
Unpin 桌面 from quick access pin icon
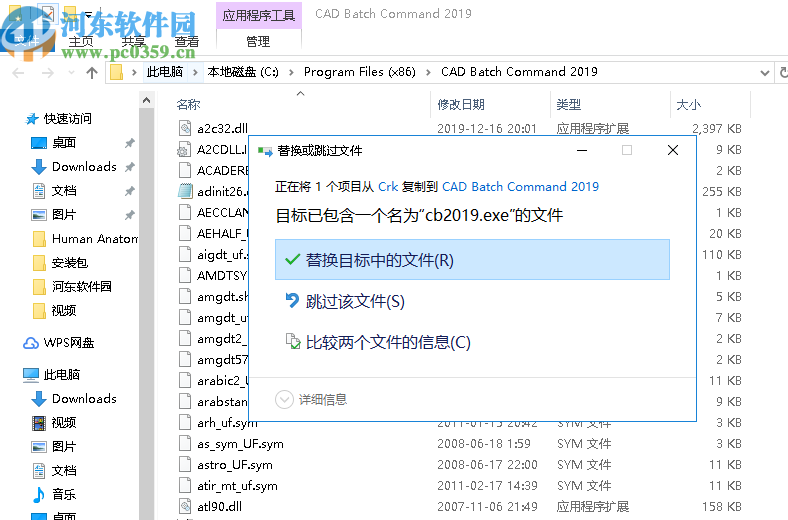[130, 143]
